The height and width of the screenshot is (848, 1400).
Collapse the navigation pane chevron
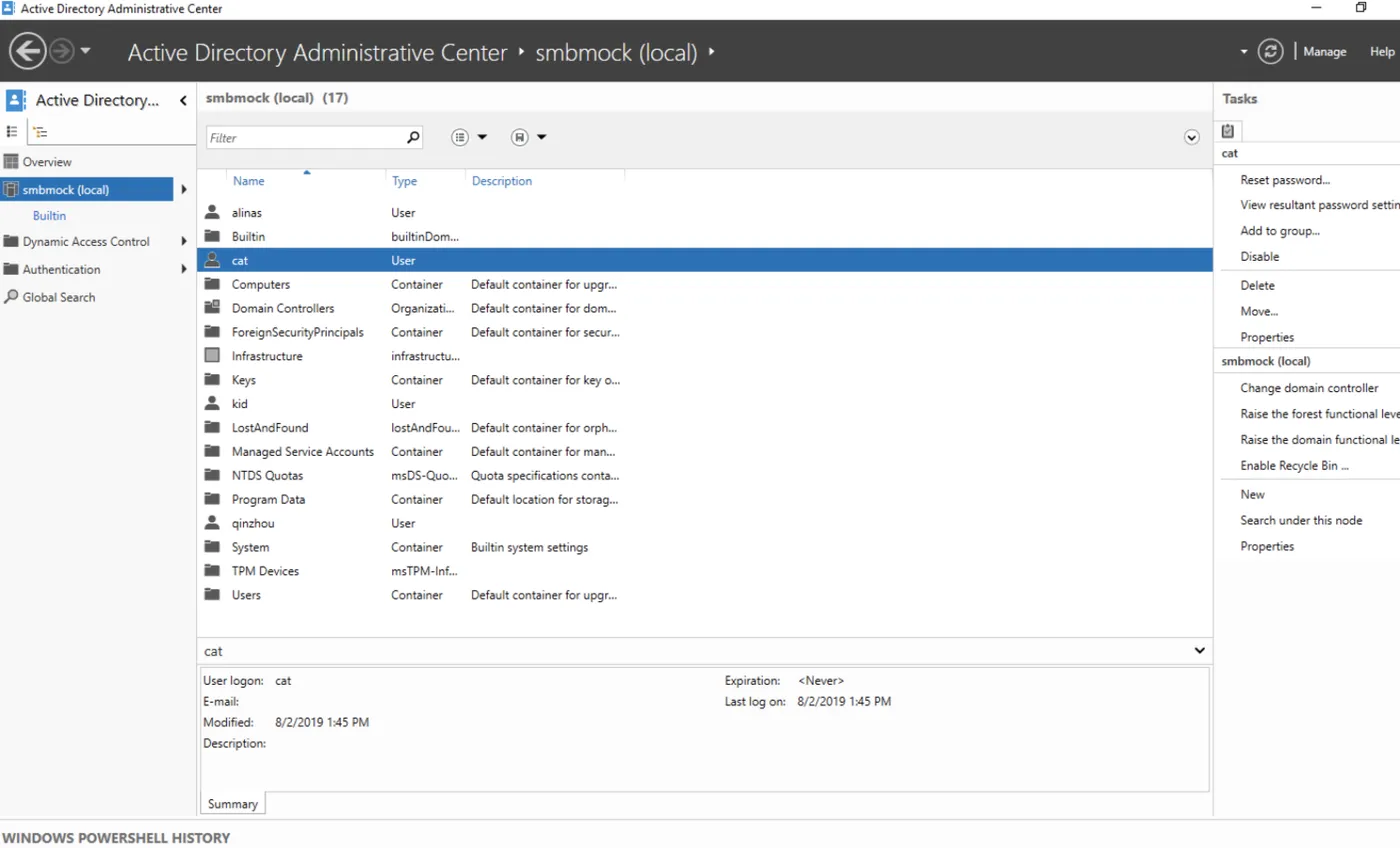click(184, 100)
